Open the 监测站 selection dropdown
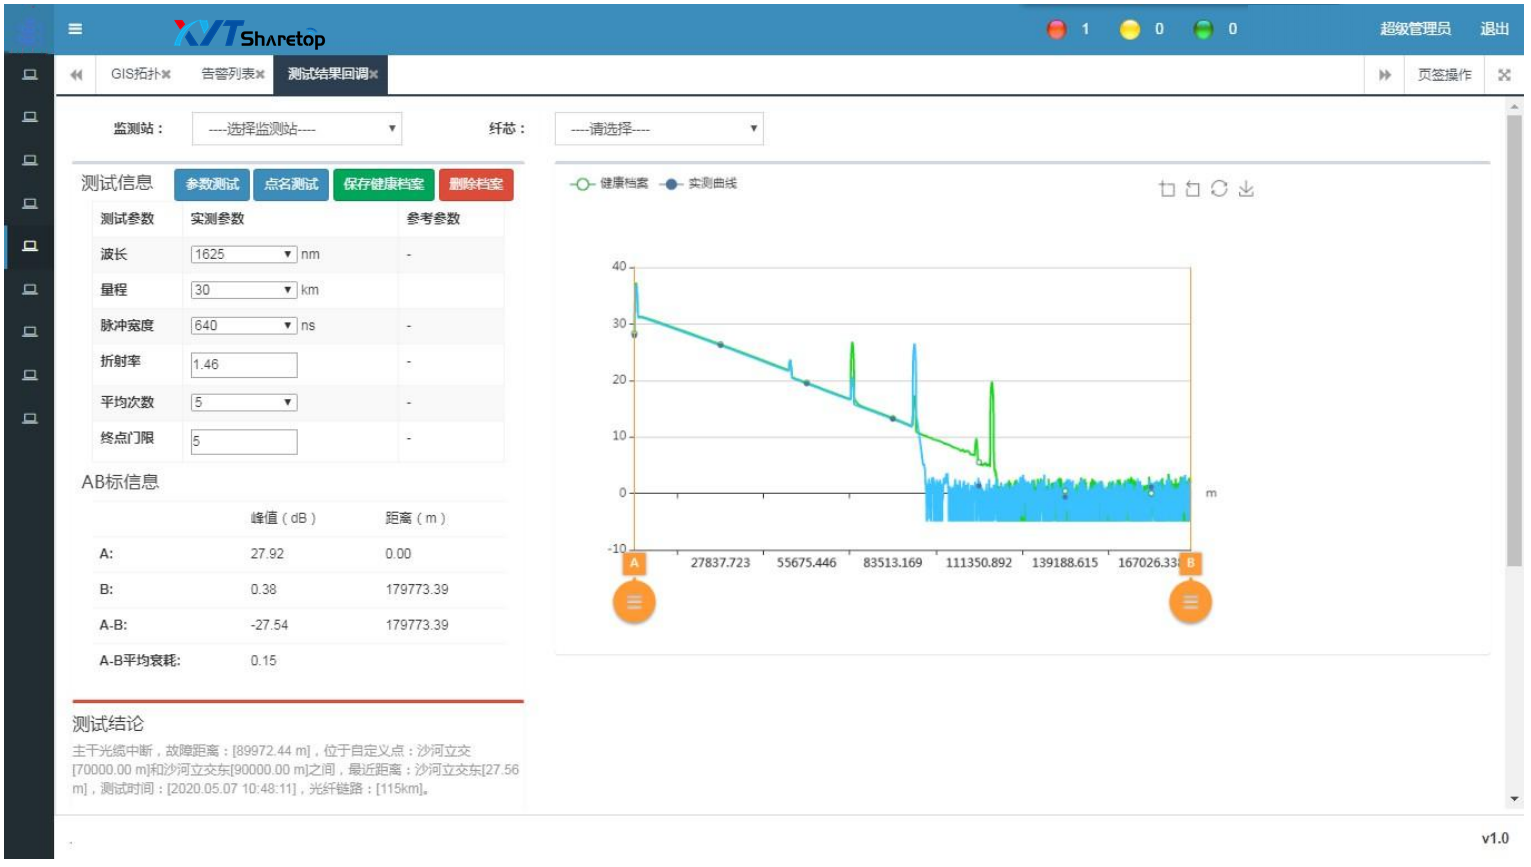This screenshot has width=1531, height=867. [297, 129]
